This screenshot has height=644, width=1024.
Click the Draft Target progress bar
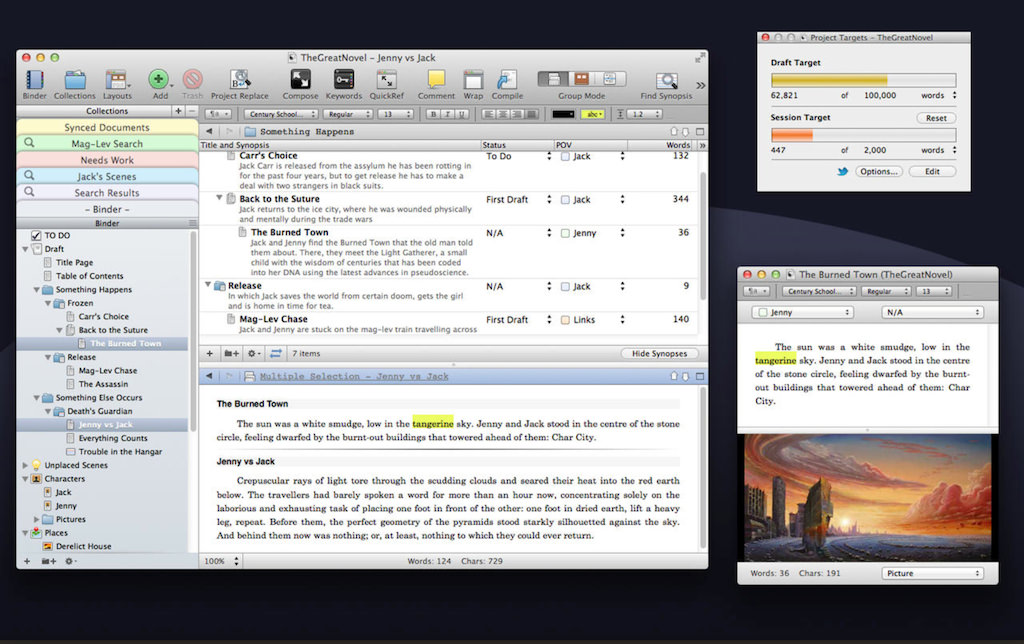click(863, 80)
